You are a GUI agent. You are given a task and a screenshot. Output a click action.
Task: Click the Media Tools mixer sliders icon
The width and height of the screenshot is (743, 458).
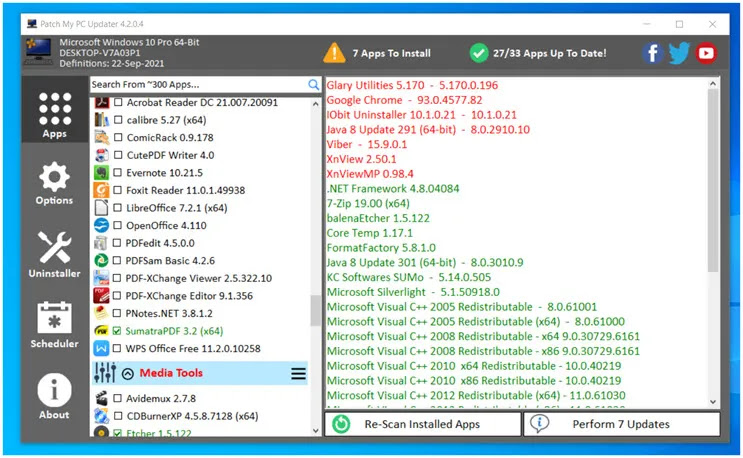[105, 373]
